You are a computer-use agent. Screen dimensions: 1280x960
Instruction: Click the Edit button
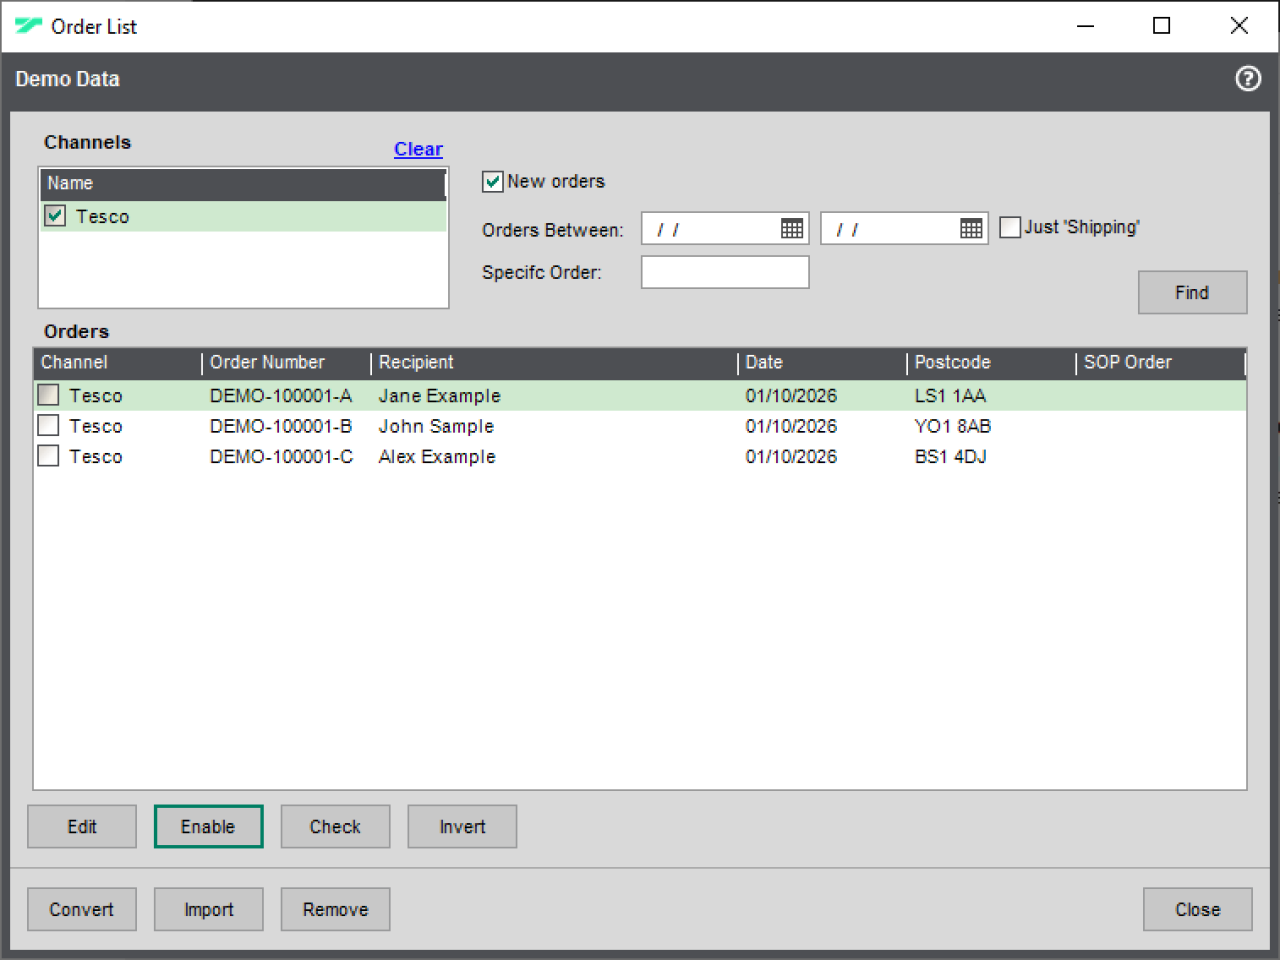click(82, 827)
